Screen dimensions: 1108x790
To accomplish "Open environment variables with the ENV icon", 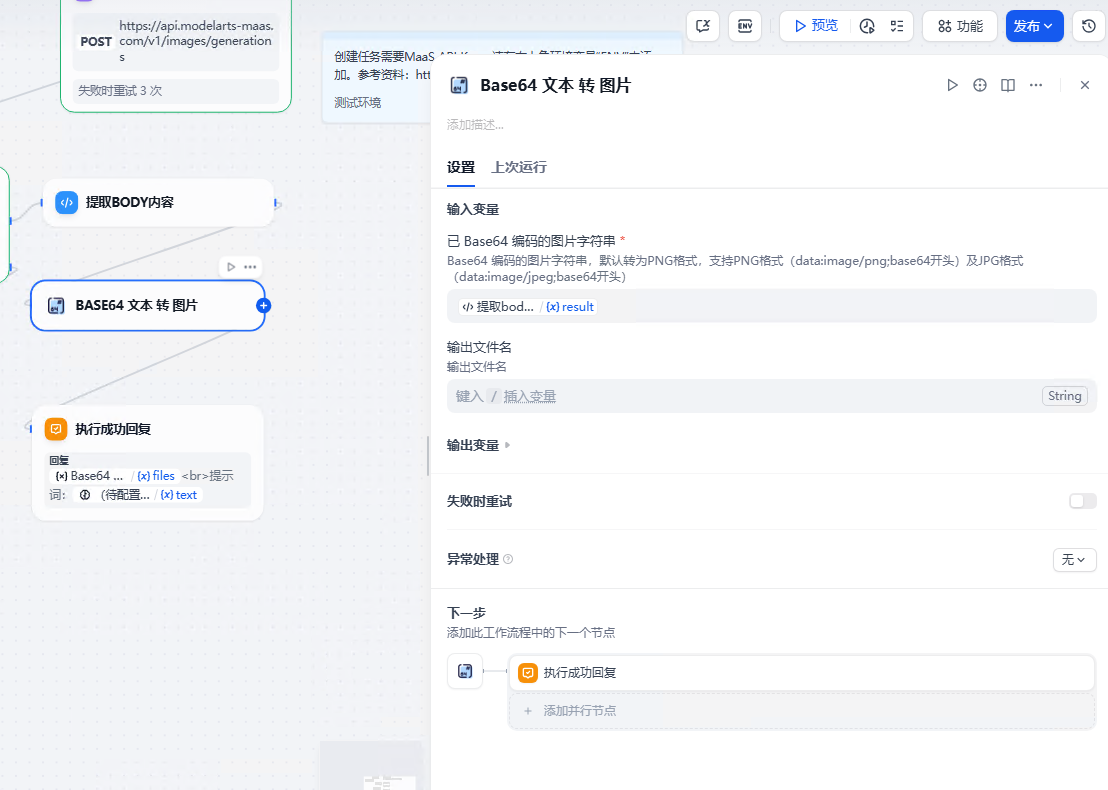I will [745, 26].
